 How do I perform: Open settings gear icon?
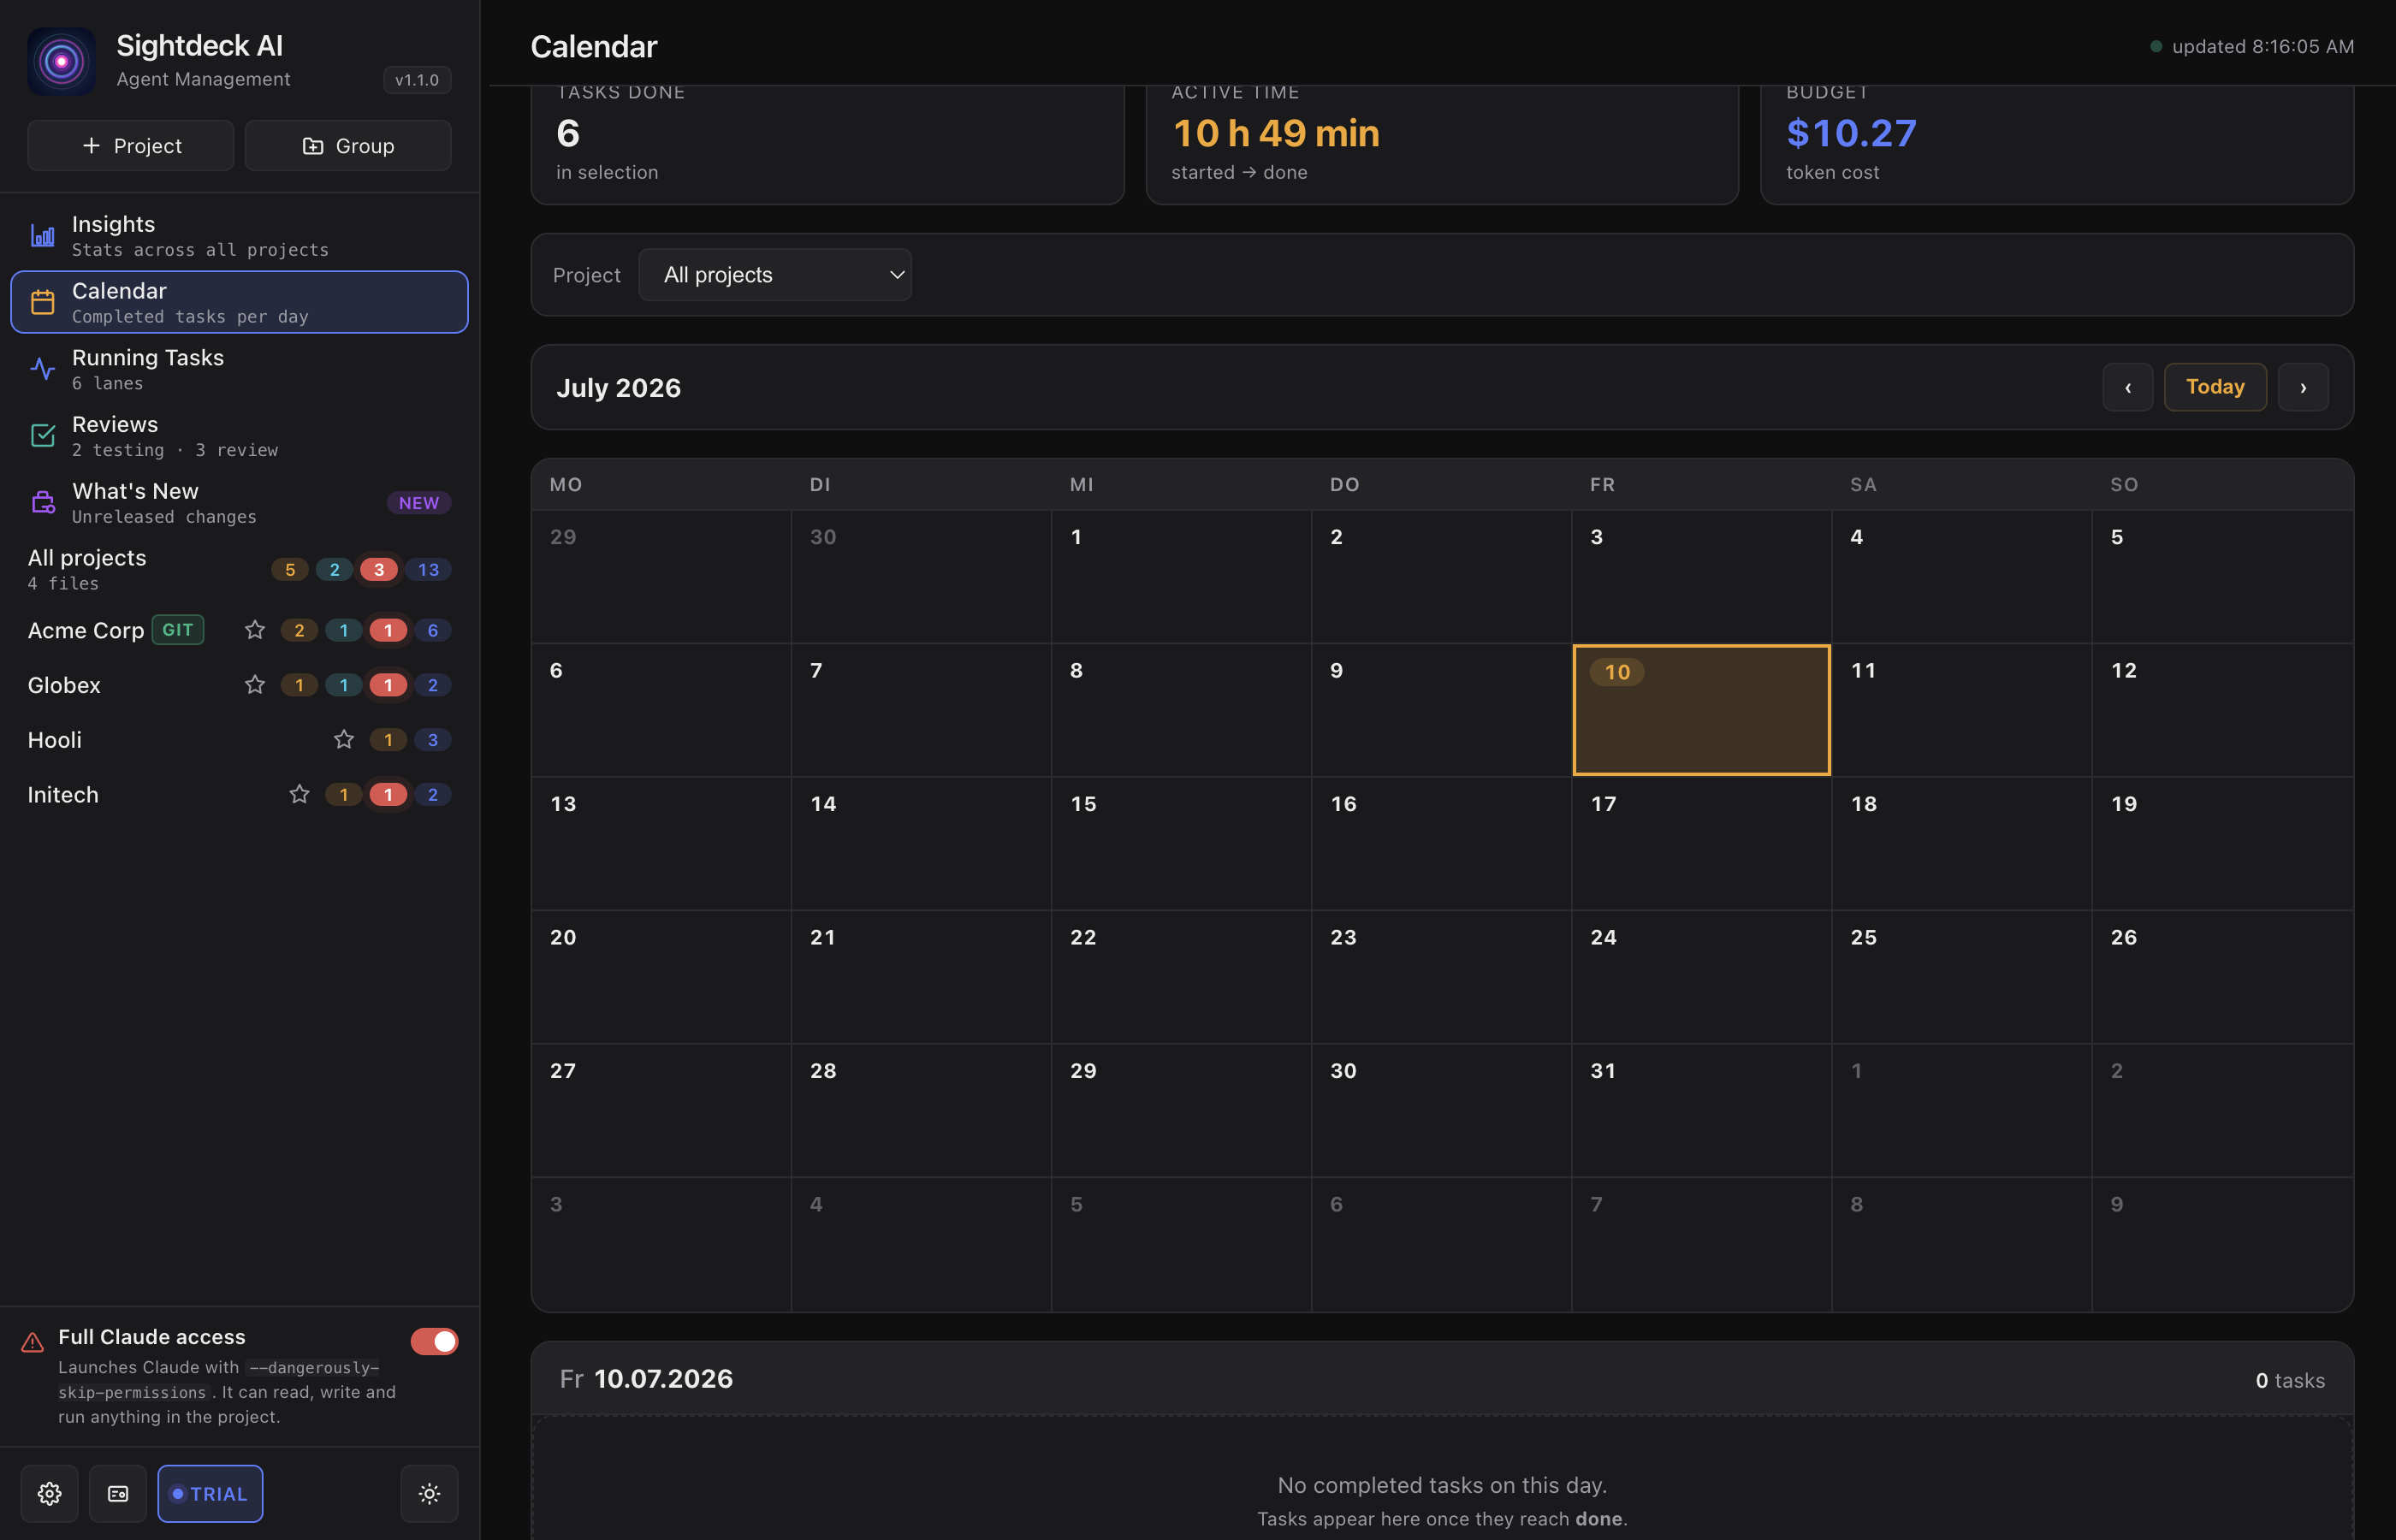point(50,1494)
